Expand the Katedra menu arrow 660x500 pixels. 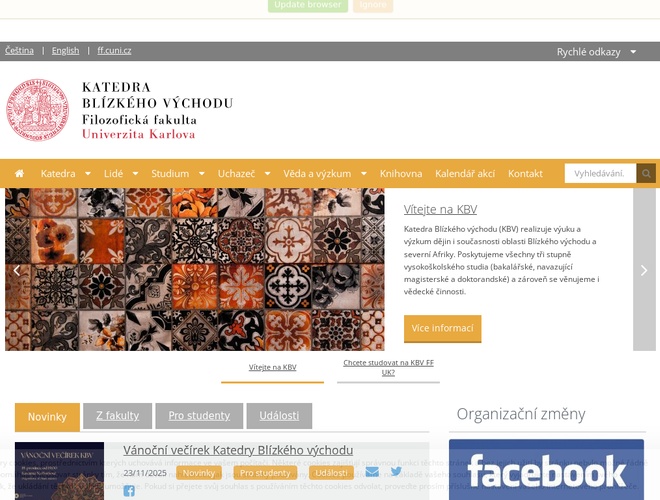88,173
